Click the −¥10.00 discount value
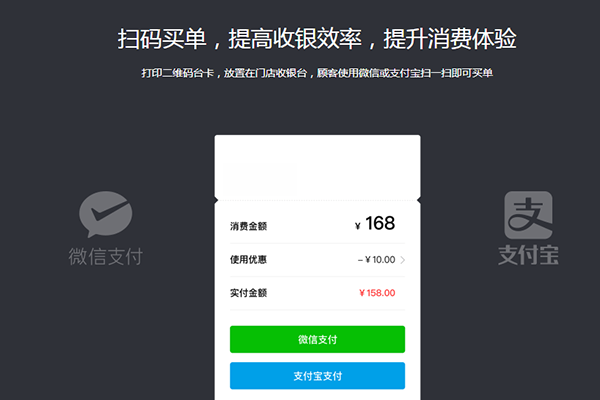The image size is (600, 400). [377, 260]
